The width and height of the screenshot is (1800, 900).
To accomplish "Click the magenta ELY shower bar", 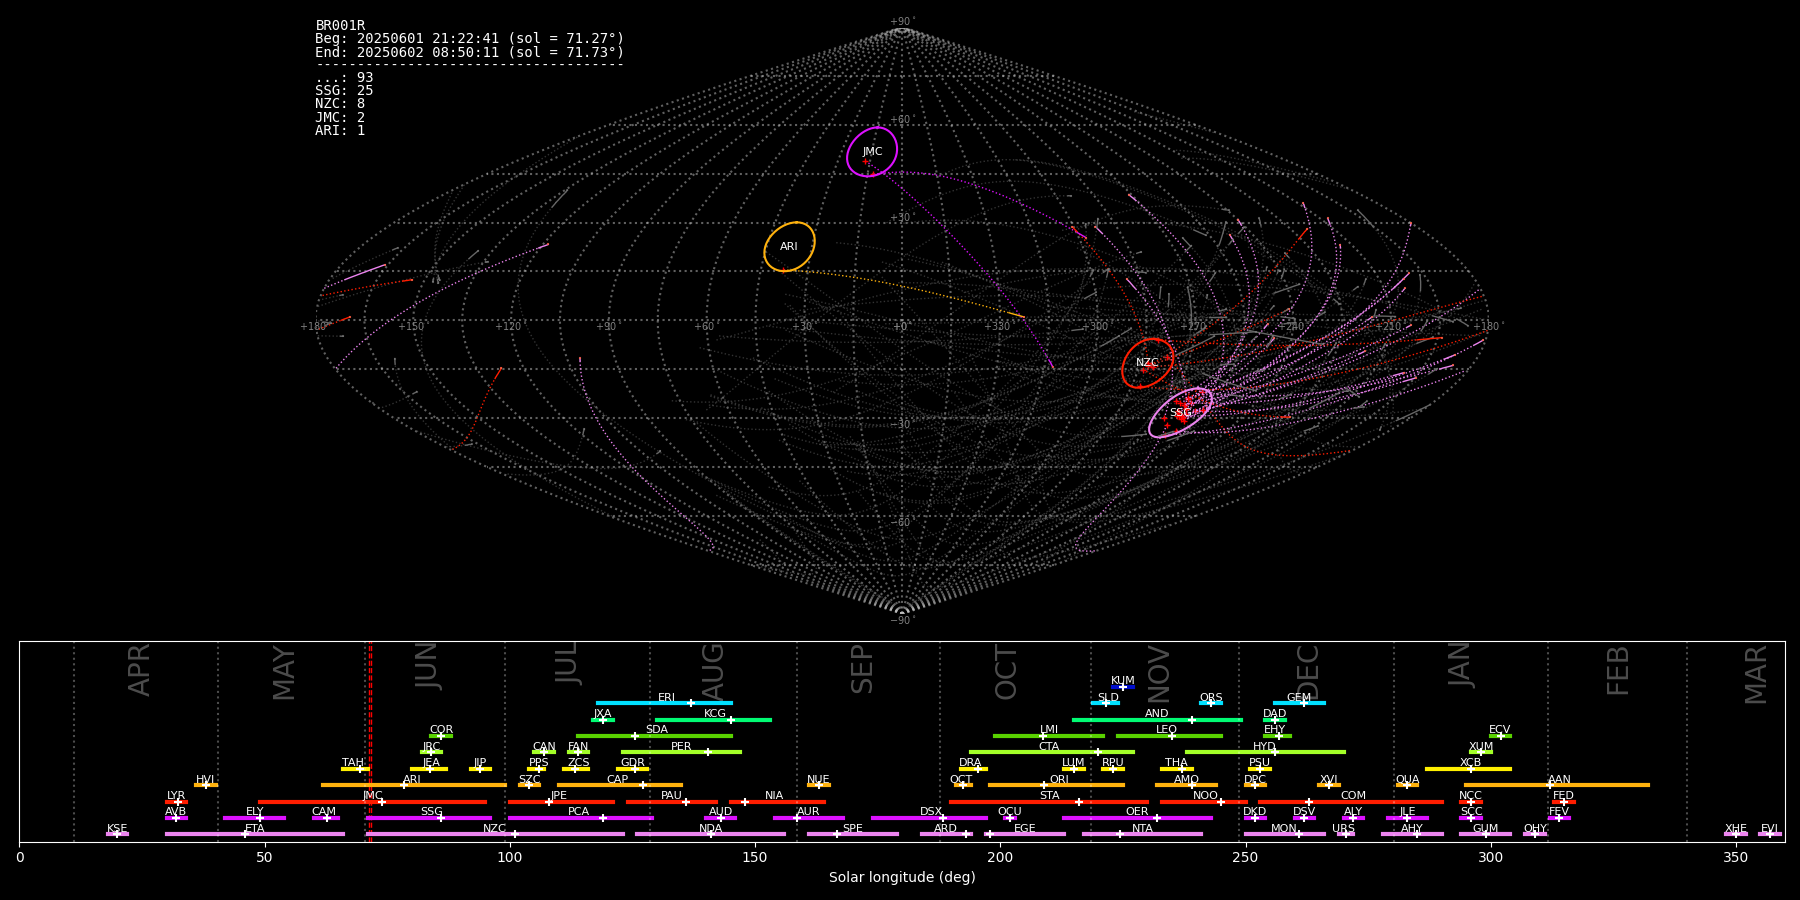I will pyautogui.click(x=254, y=818).
